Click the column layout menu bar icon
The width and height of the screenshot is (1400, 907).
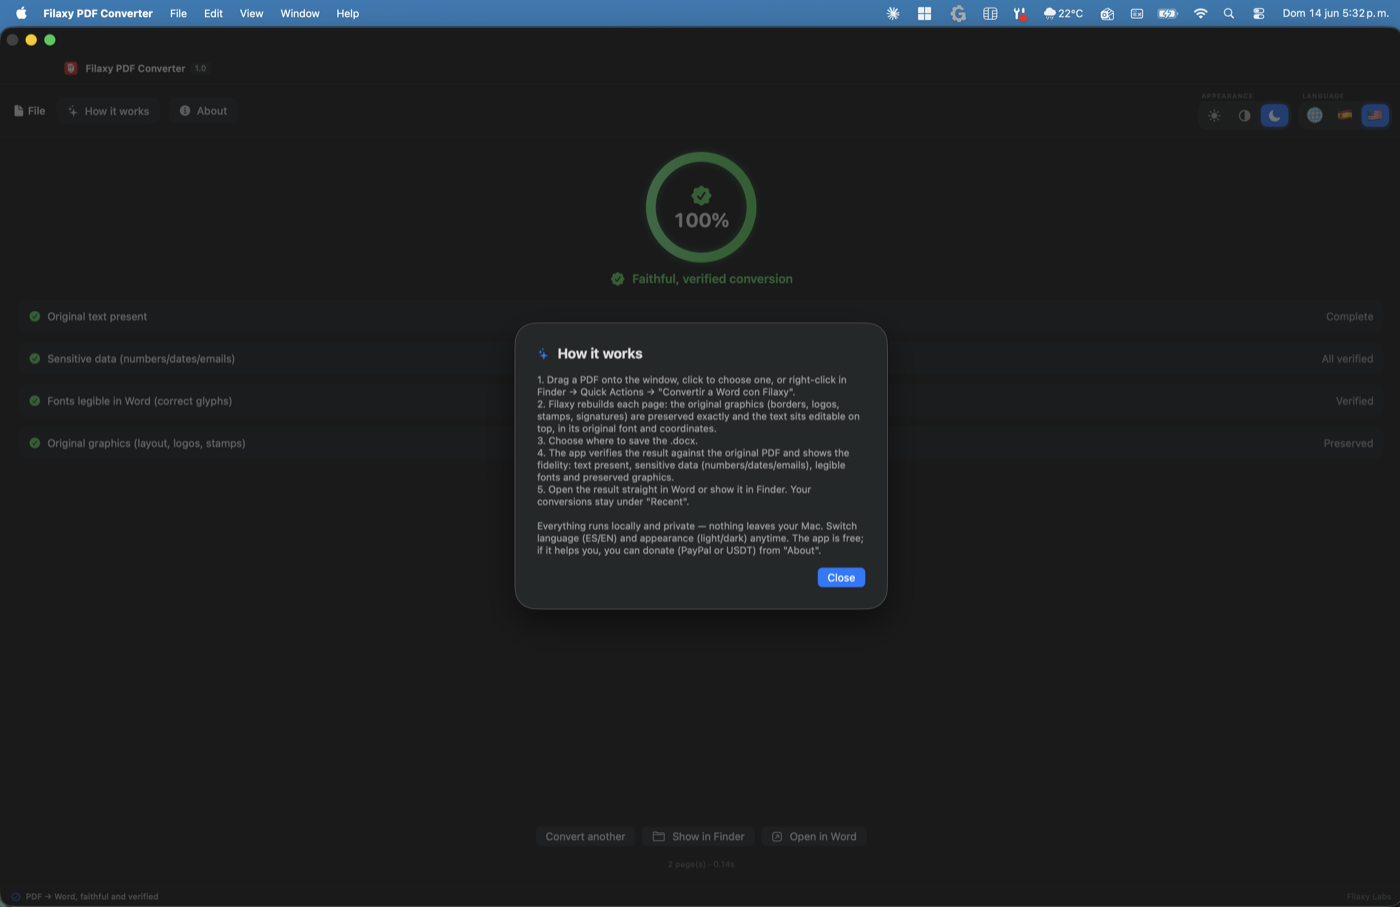click(x=990, y=14)
